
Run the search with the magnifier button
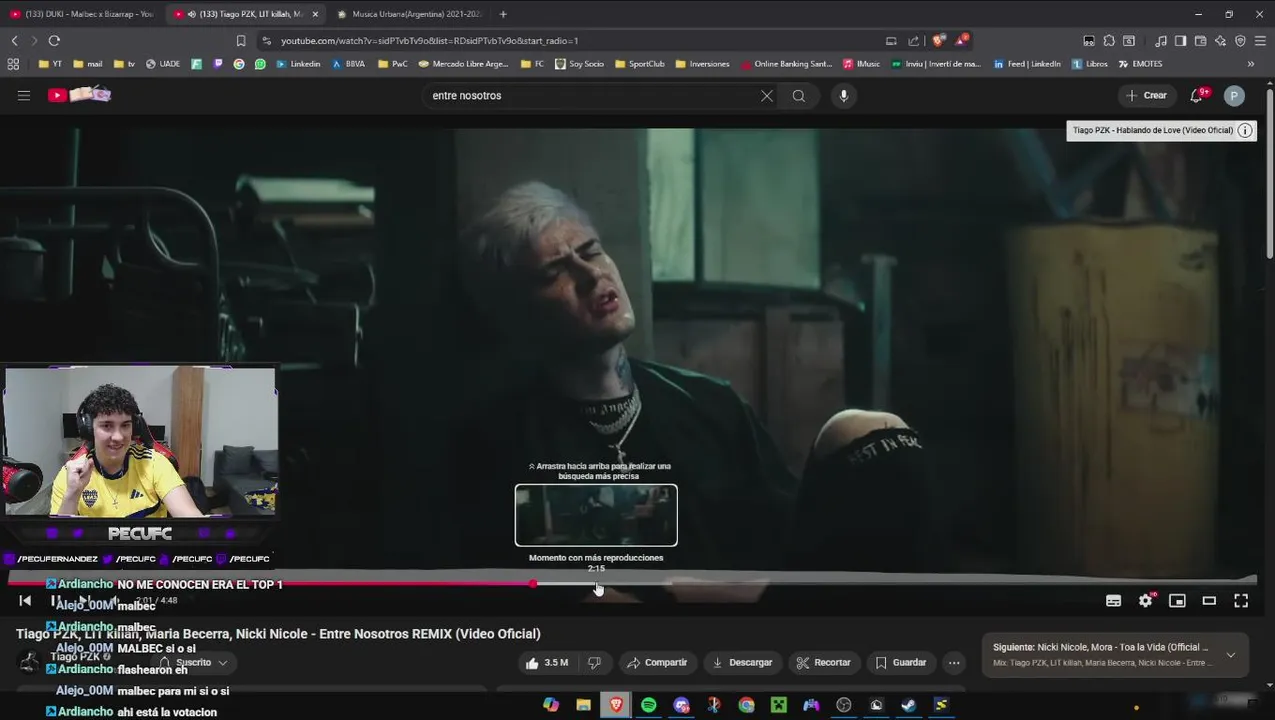click(x=799, y=96)
